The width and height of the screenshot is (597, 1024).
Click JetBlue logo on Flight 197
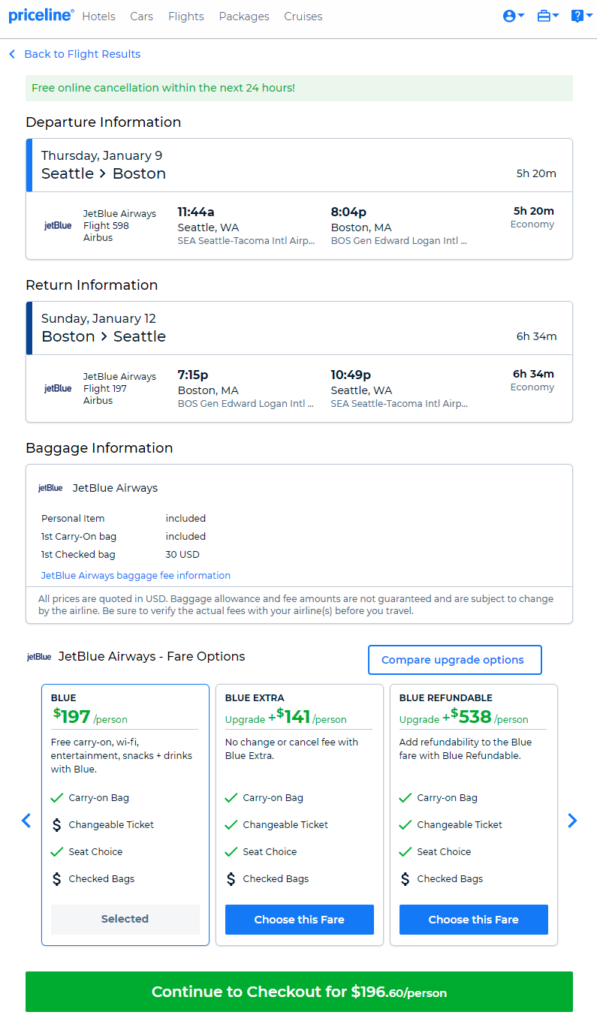pos(58,389)
